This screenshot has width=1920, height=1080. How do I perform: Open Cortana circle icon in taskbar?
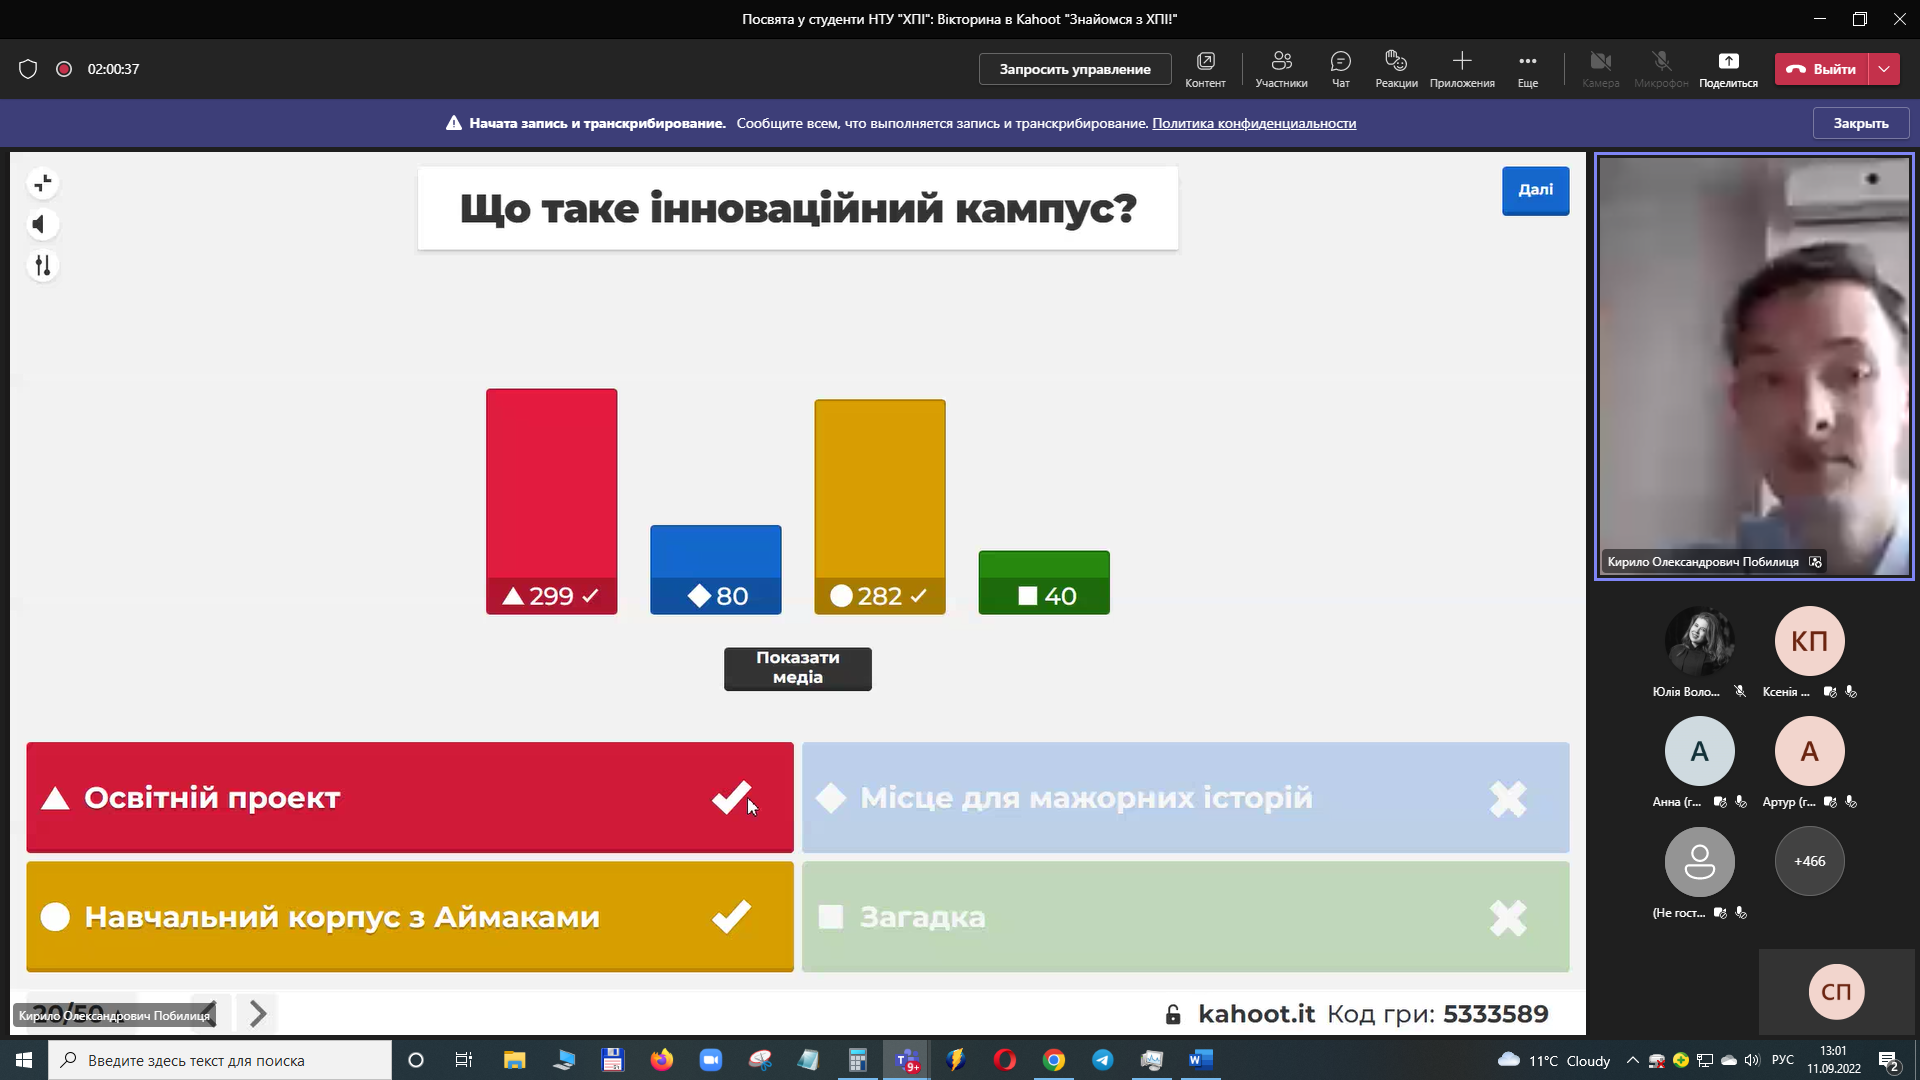point(416,1060)
